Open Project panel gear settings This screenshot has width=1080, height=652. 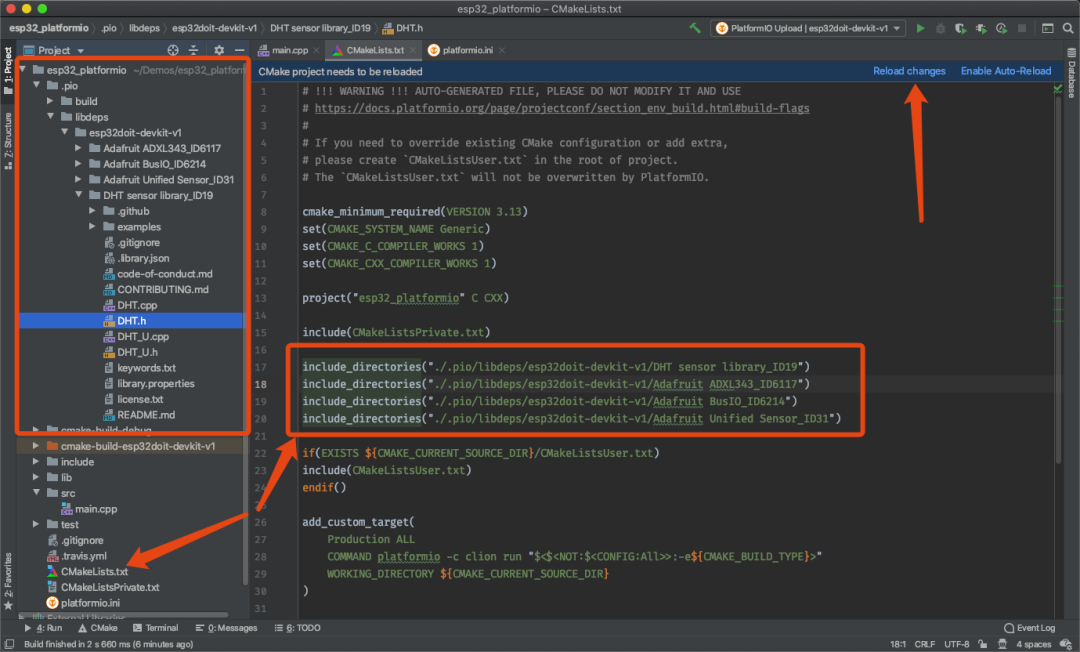click(x=219, y=50)
